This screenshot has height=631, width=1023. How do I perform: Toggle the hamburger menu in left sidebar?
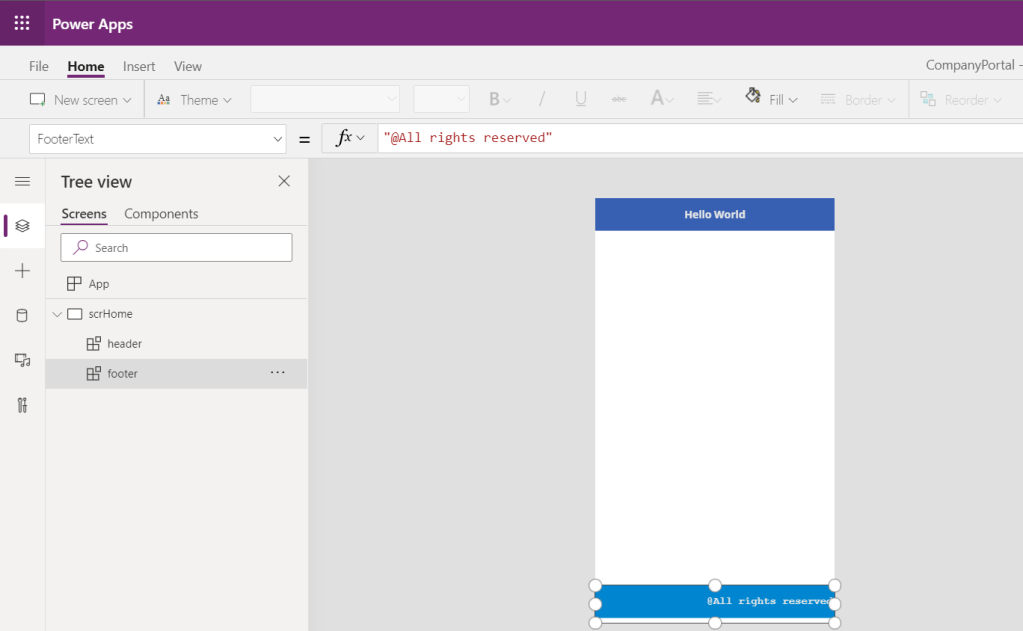[x=22, y=181]
